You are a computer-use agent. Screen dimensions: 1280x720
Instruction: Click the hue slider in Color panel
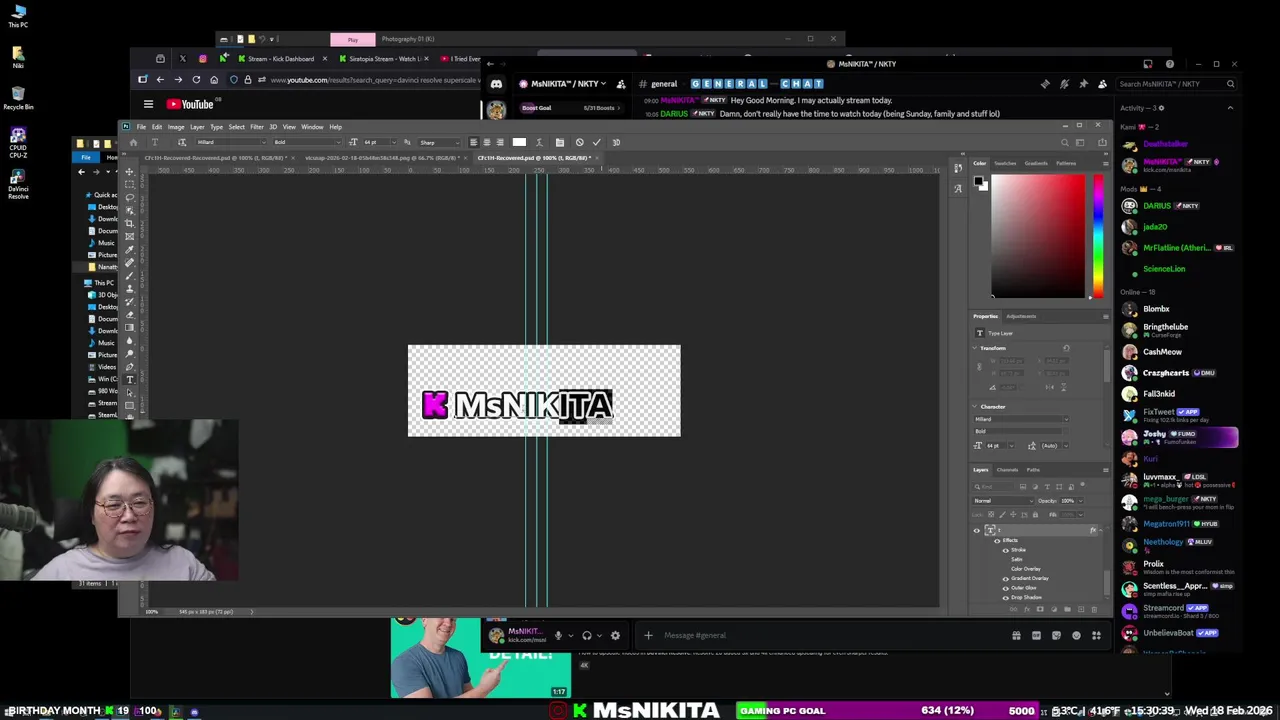tap(1098, 236)
